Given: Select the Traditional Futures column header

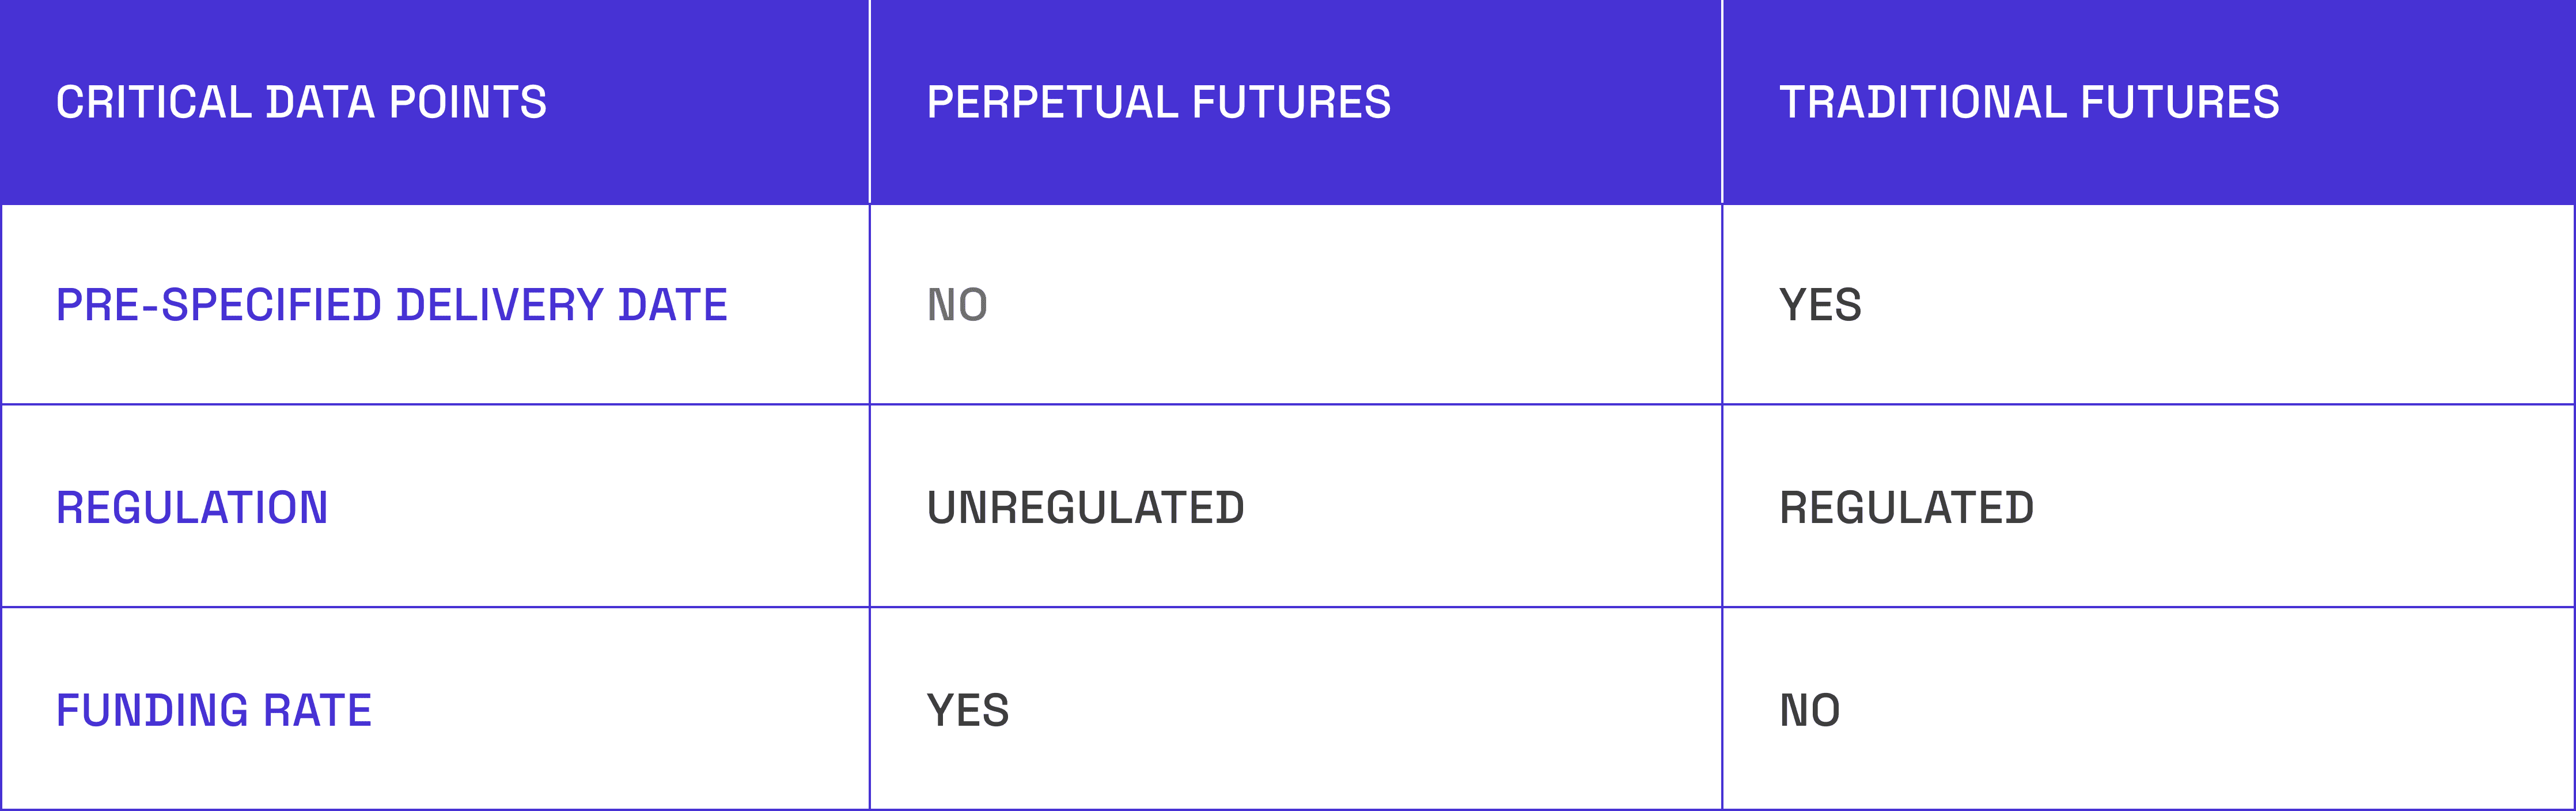Looking at the screenshot, I should (x=2029, y=103).
